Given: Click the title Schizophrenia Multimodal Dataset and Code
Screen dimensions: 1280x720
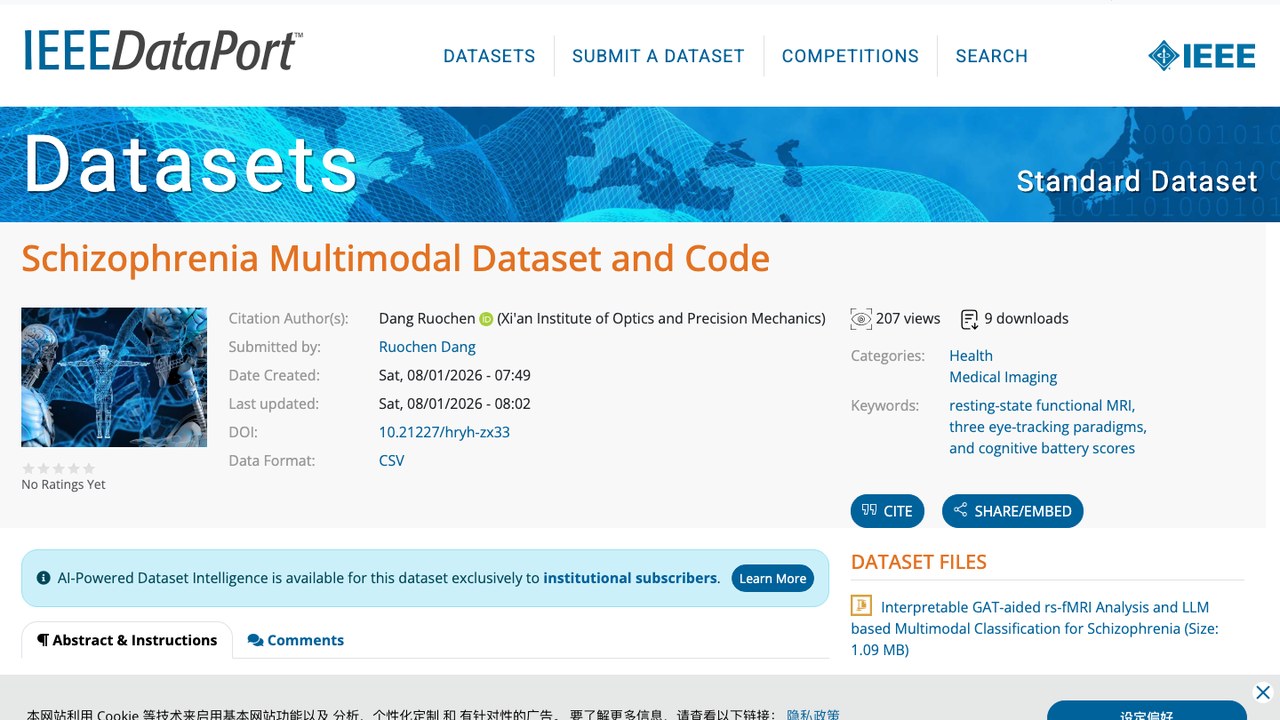Looking at the screenshot, I should [396, 259].
